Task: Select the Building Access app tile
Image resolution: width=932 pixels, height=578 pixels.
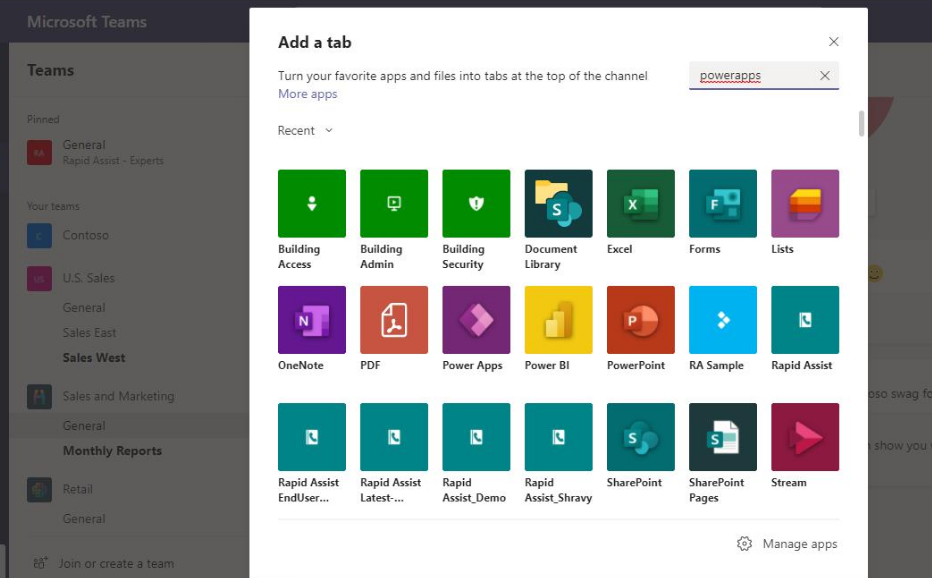Action: (311, 203)
